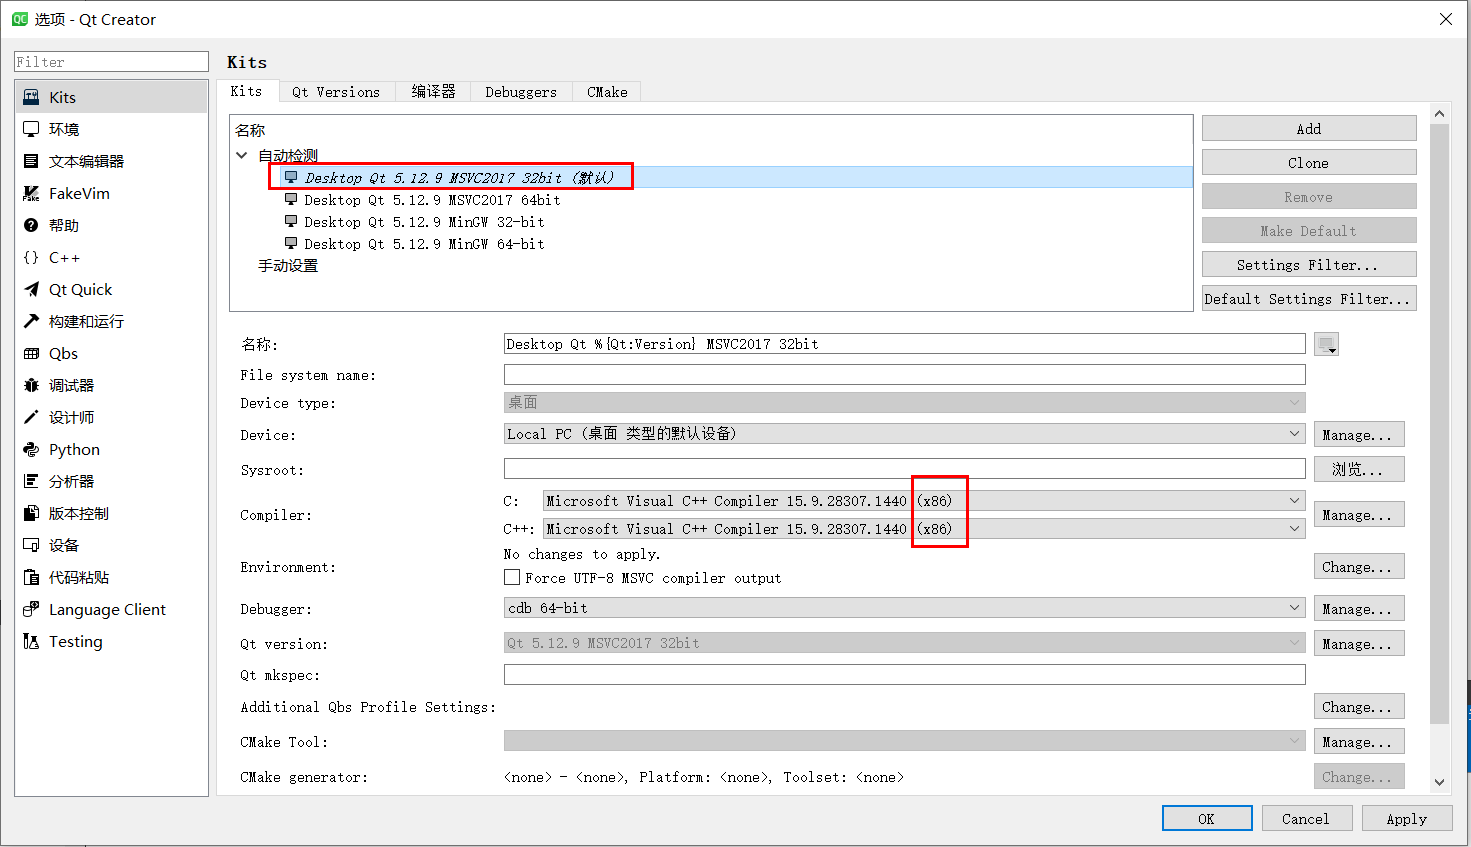The height and width of the screenshot is (847, 1471).
Task: Open the 环境 settings icon
Action: tap(30, 128)
